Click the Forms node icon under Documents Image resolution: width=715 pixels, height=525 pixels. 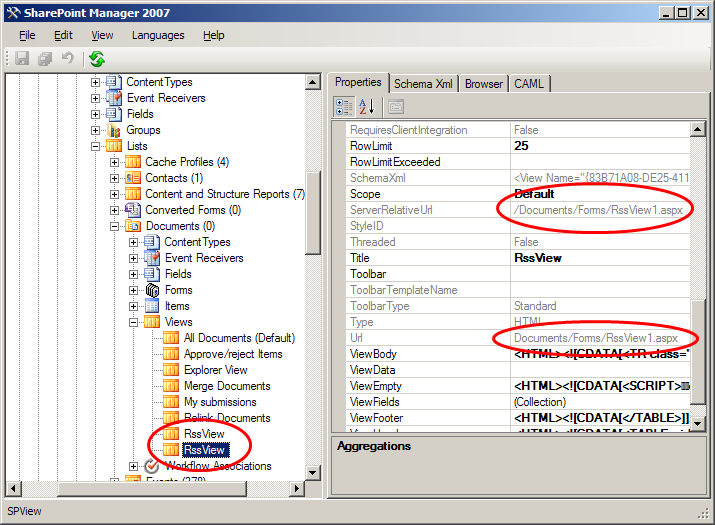pyautogui.click(x=152, y=290)
